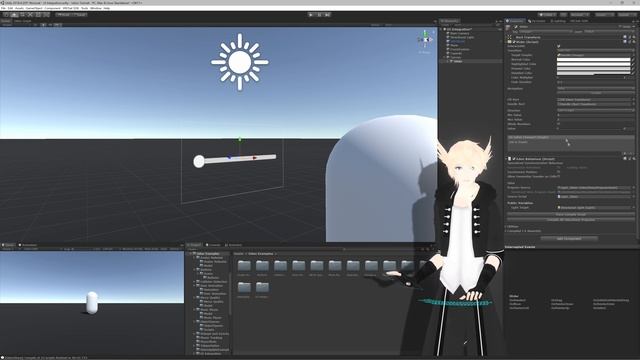Select the sun light gizmo in Scene view

click(x=240, y=62)
